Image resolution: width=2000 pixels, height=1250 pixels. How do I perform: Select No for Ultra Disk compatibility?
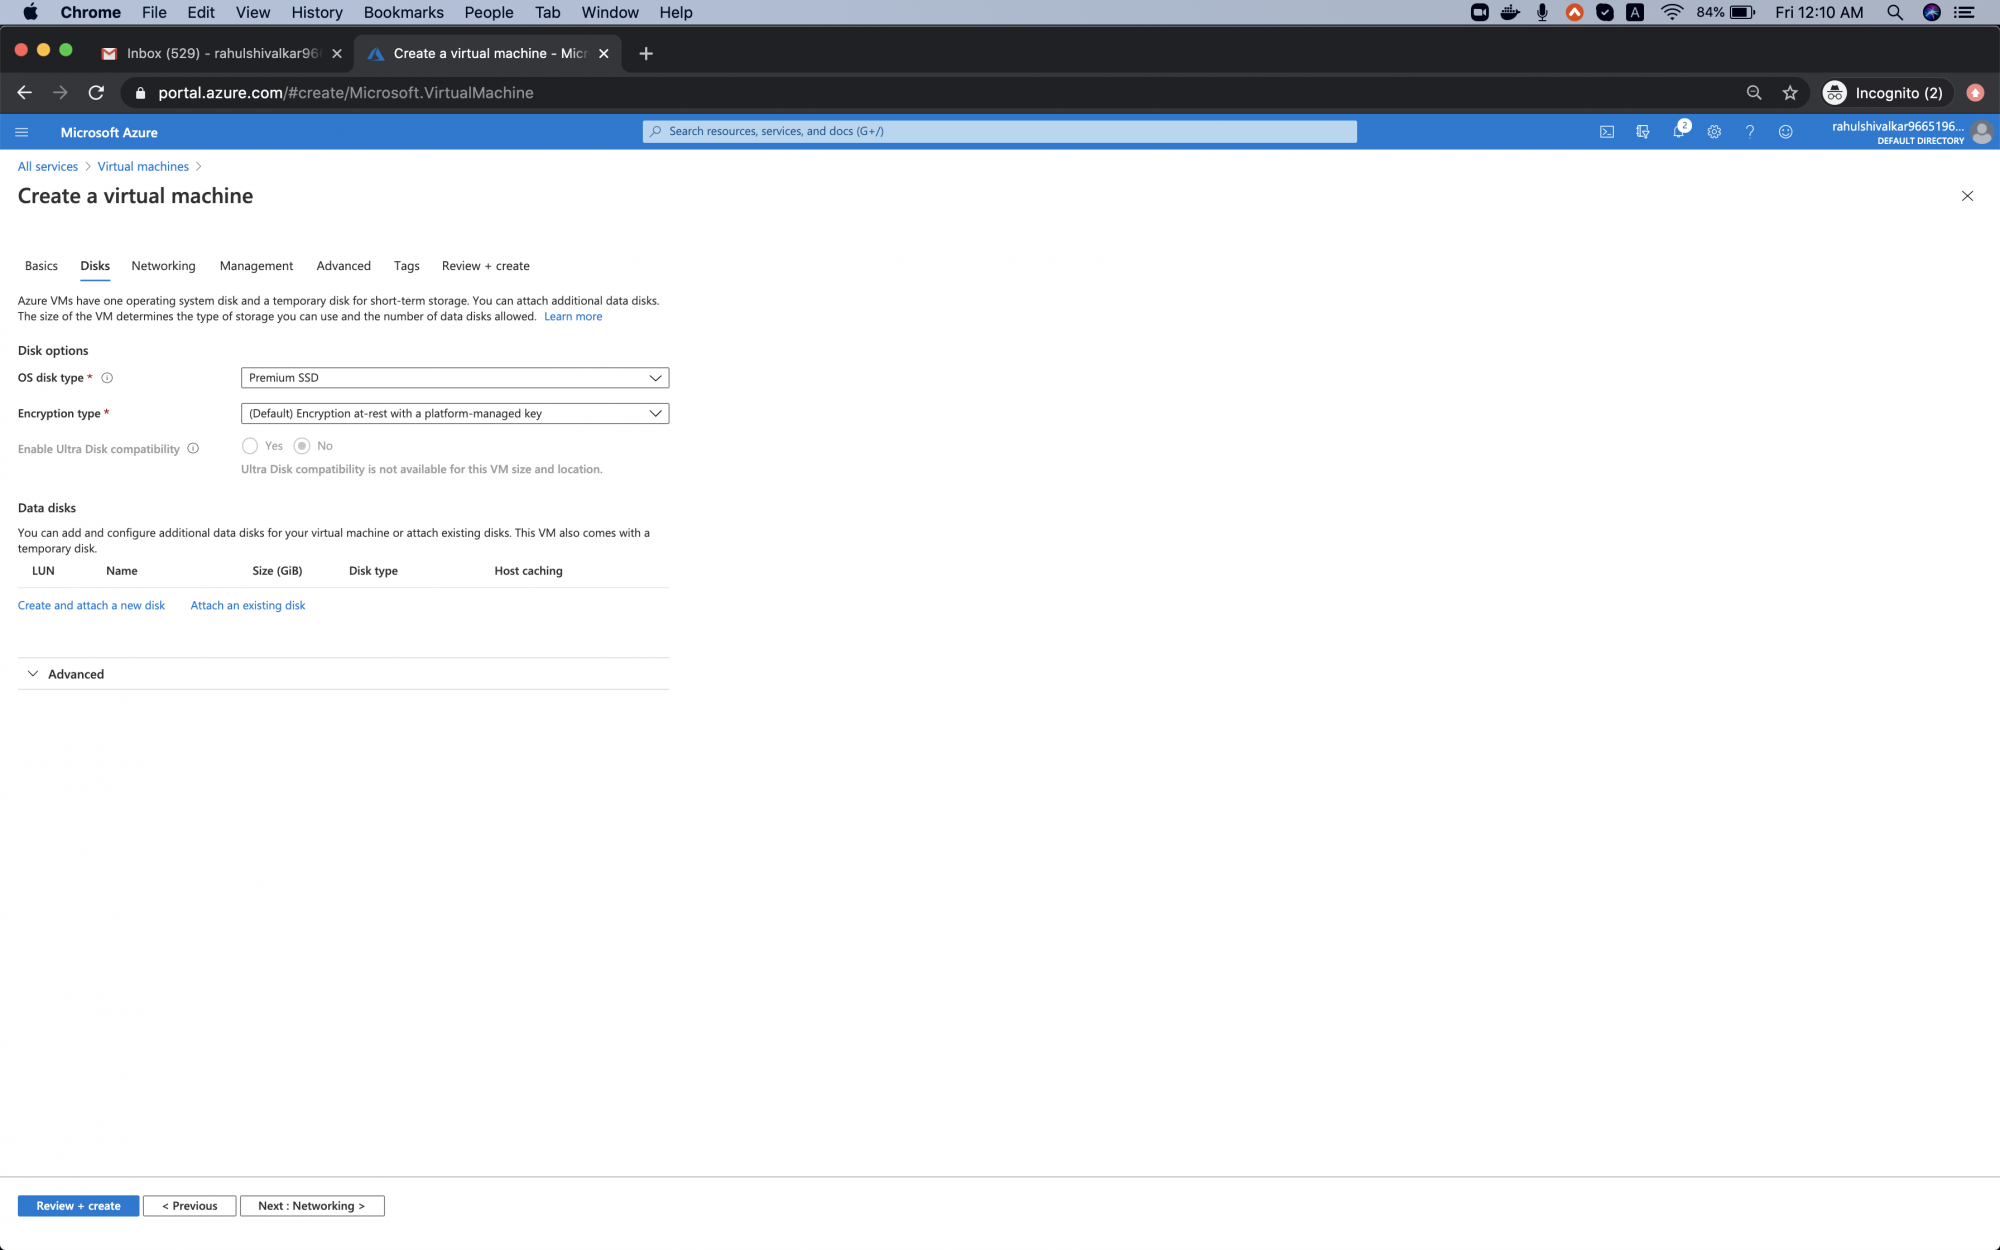click(x=304, y=446)
